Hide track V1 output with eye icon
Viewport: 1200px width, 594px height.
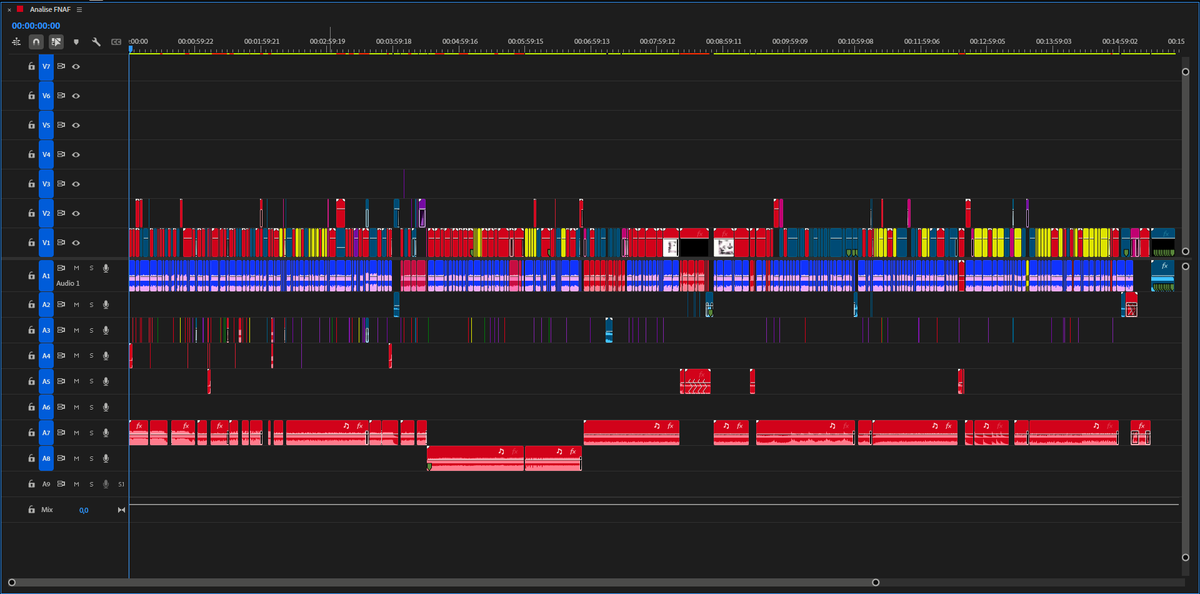tap(76, 243)
